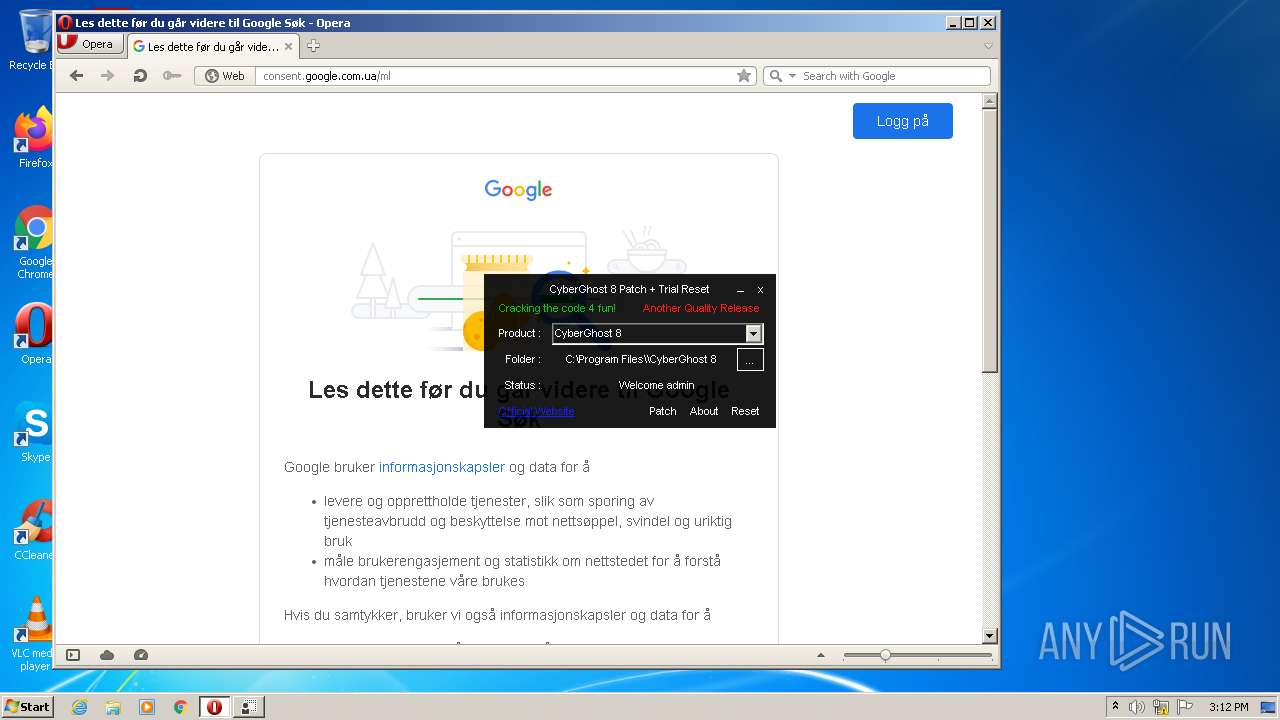This screenshot has height=720, width=1280.
Task: Open the Wand password key icon
Action: 171,76
